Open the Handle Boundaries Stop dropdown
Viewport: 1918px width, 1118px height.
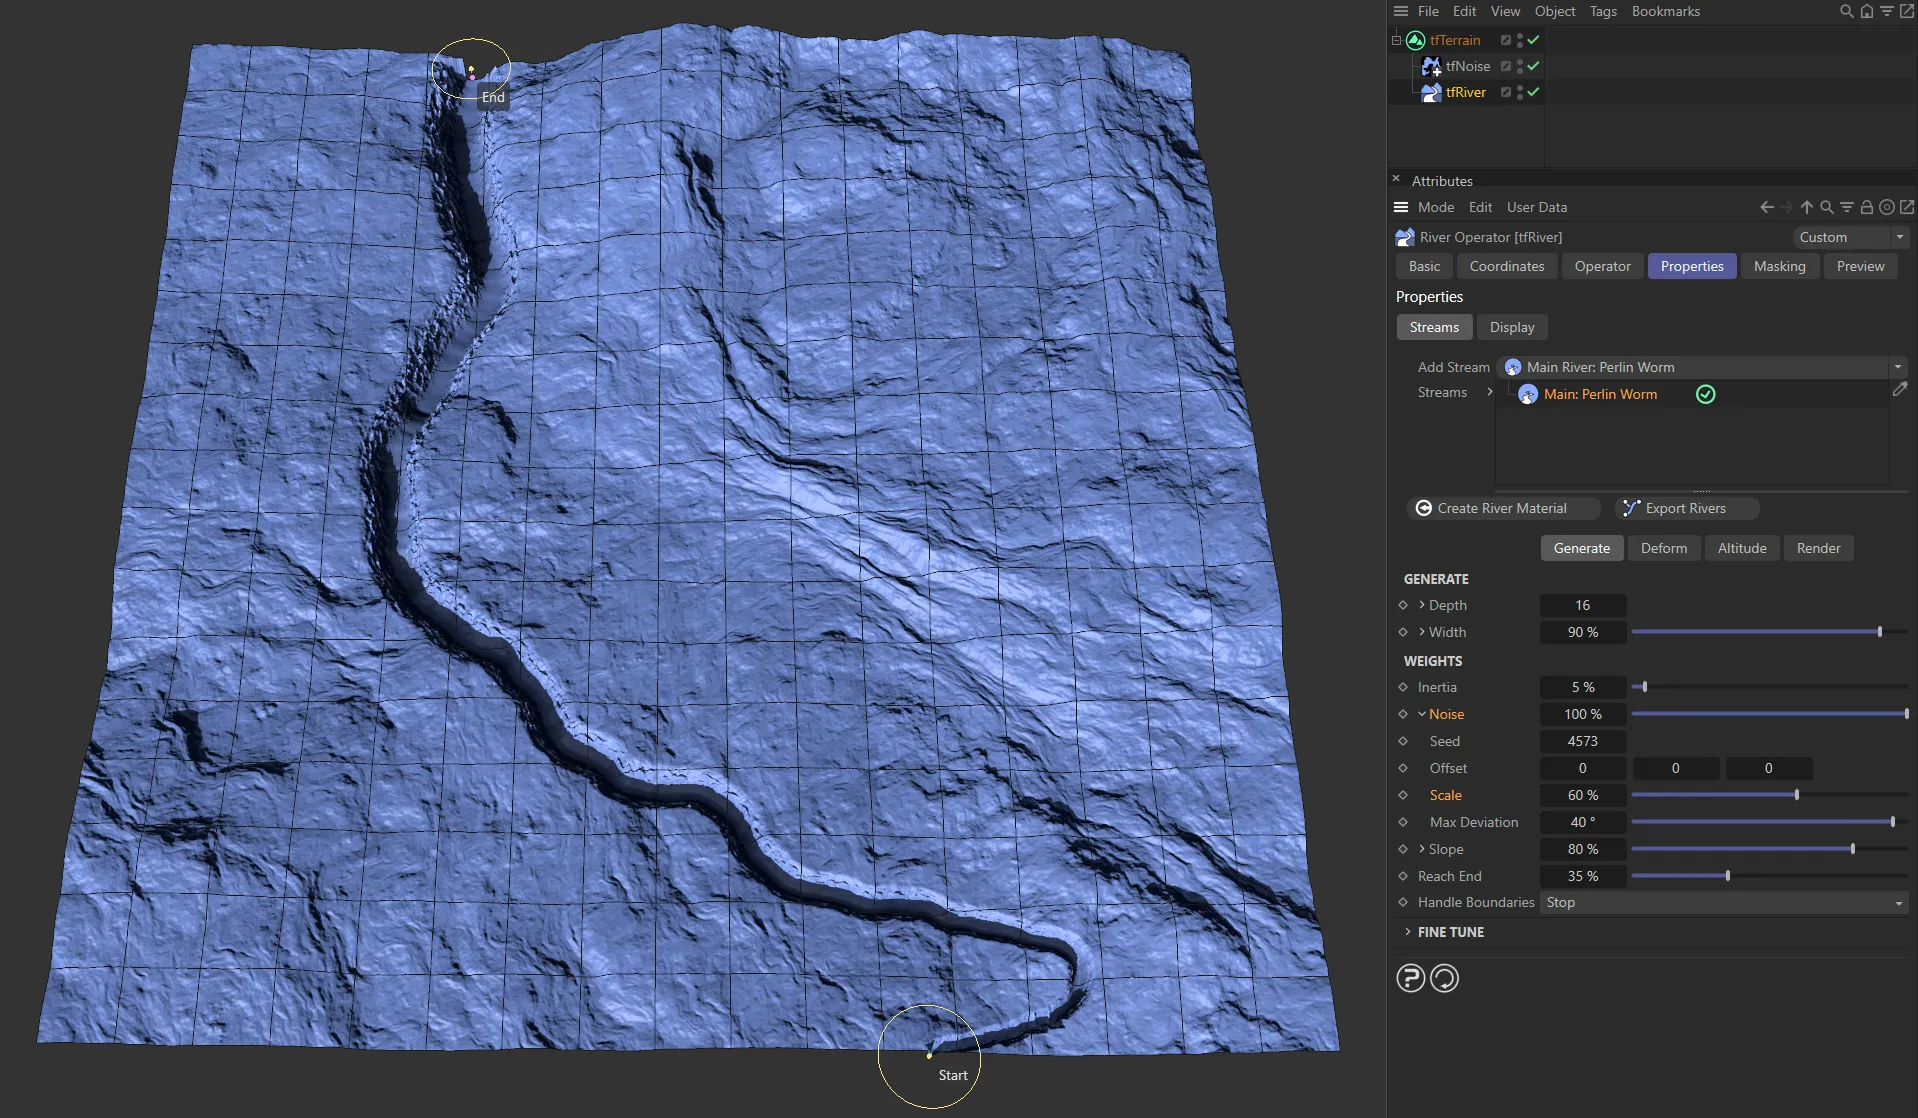click(1896, 903)
